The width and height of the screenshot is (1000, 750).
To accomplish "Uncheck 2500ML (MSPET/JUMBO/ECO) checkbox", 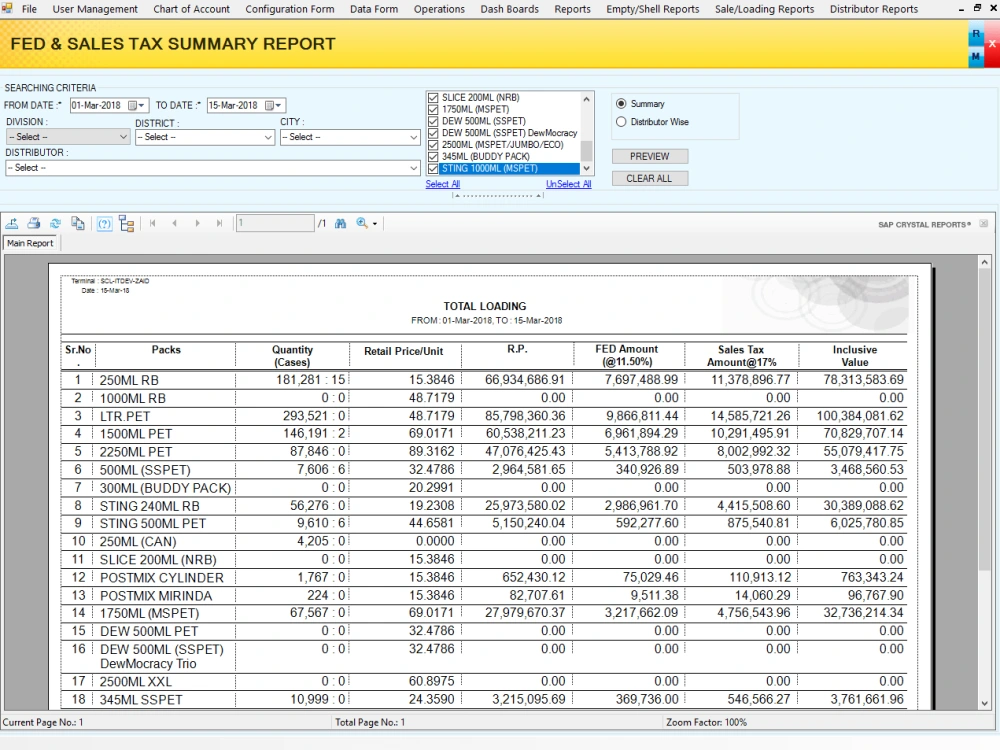I will coord(434,145).
